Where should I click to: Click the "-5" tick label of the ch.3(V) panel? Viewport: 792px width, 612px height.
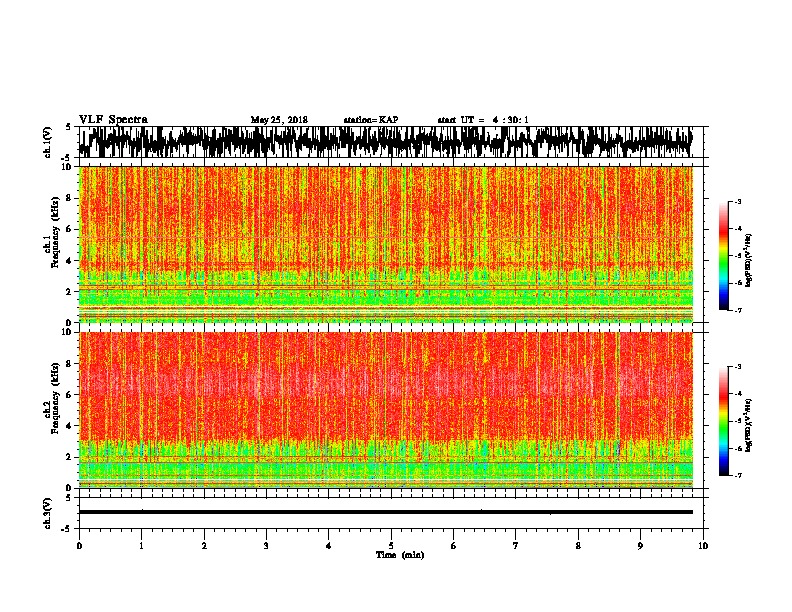[67, 529]
